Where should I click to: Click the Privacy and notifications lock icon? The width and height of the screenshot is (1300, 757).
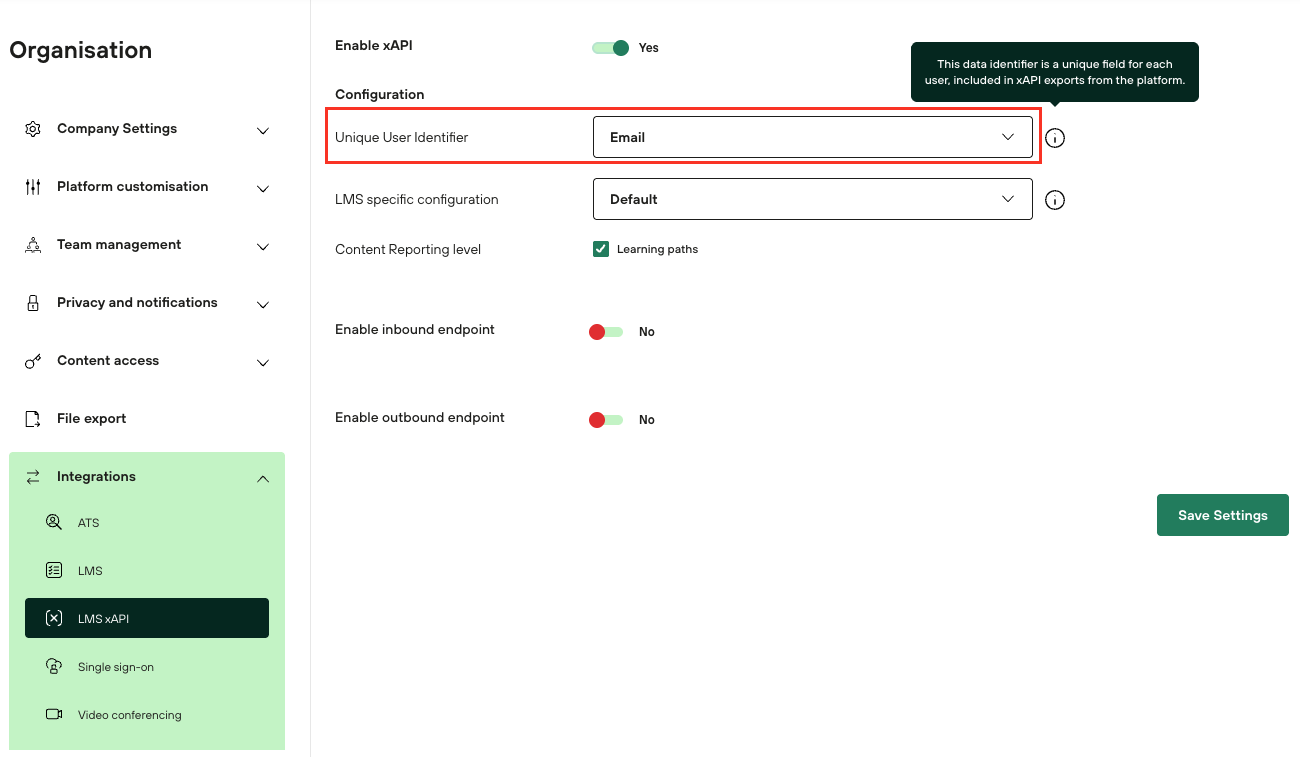click(33, 303)
